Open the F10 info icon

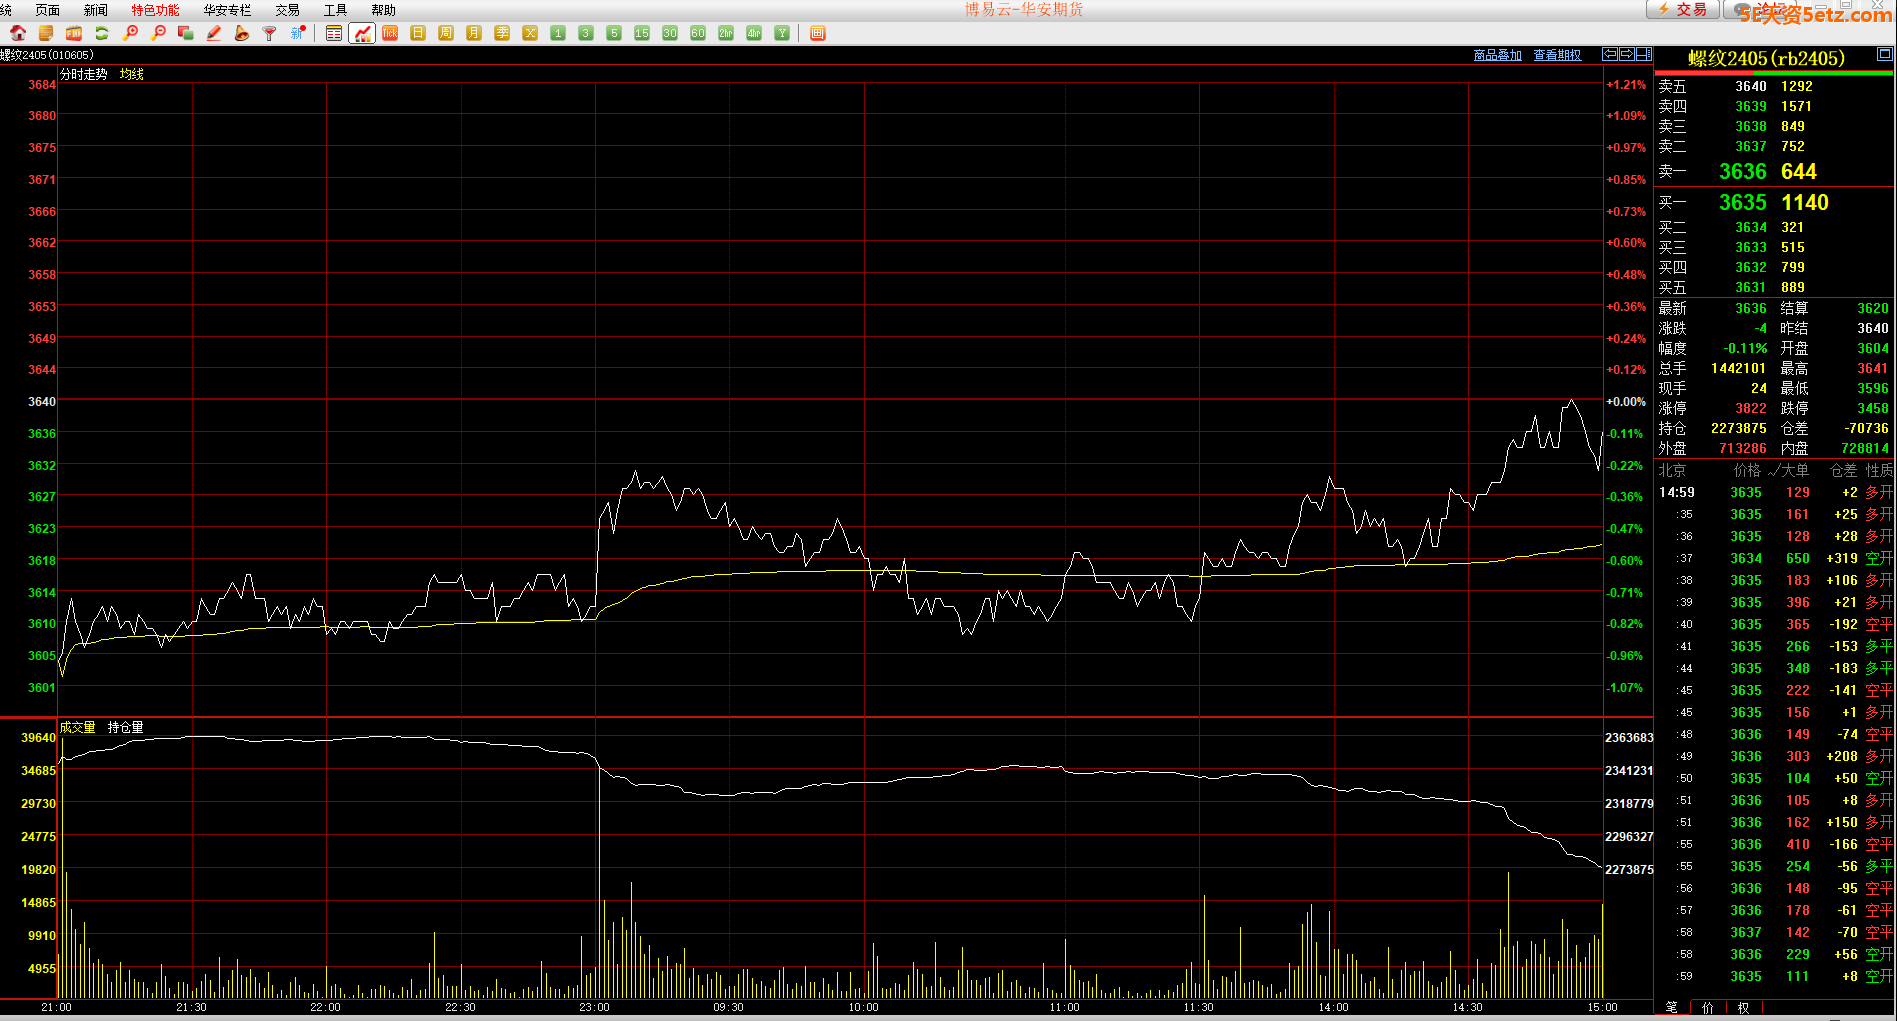73,33
